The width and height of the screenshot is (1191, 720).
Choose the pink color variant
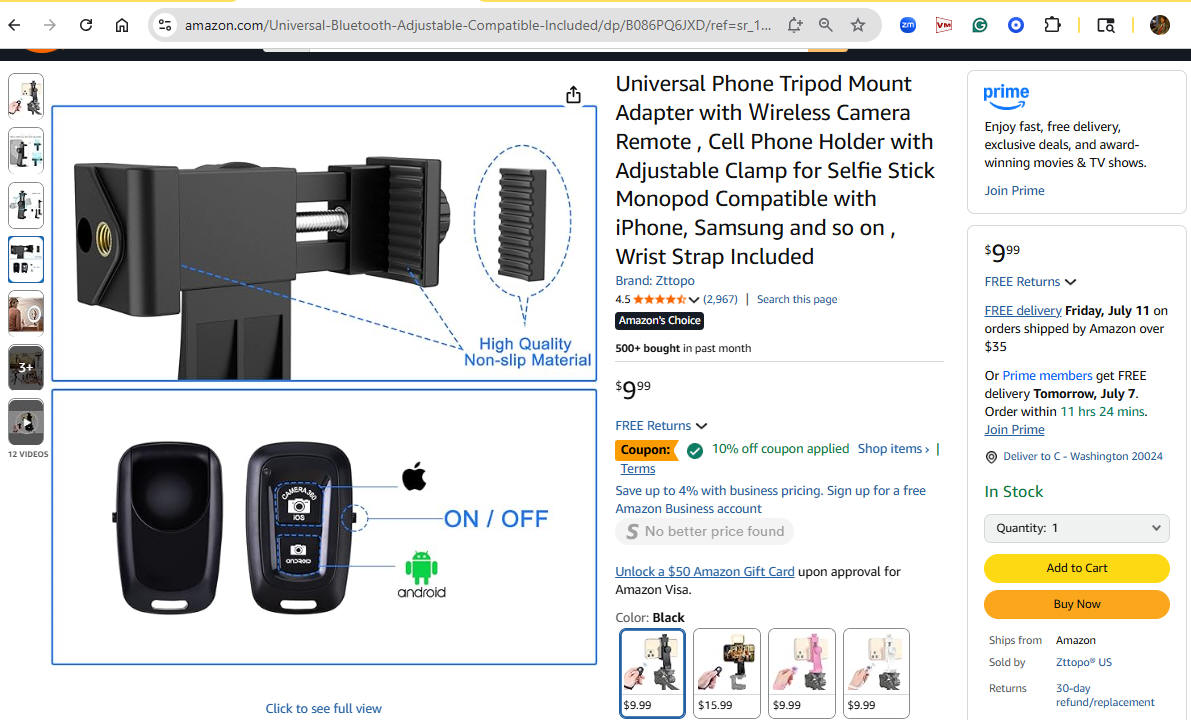coord(801,673)
